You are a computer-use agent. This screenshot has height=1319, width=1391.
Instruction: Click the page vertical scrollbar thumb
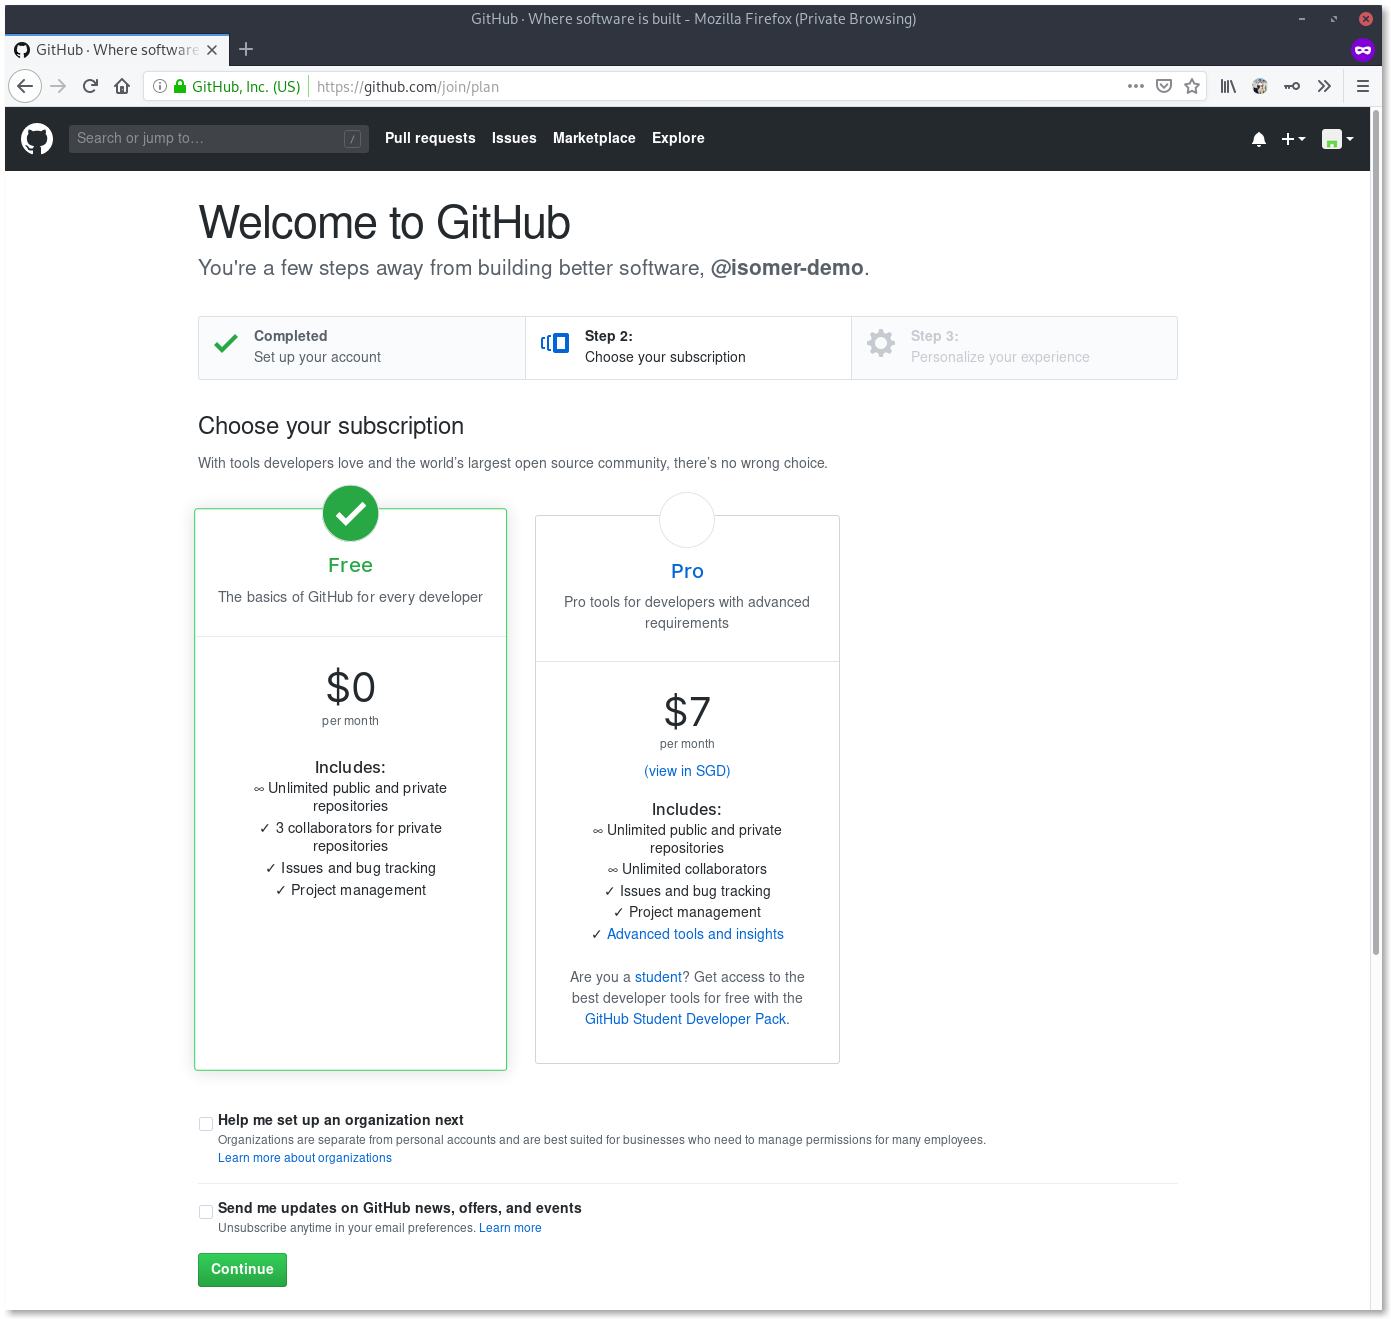pos(1376,532)
